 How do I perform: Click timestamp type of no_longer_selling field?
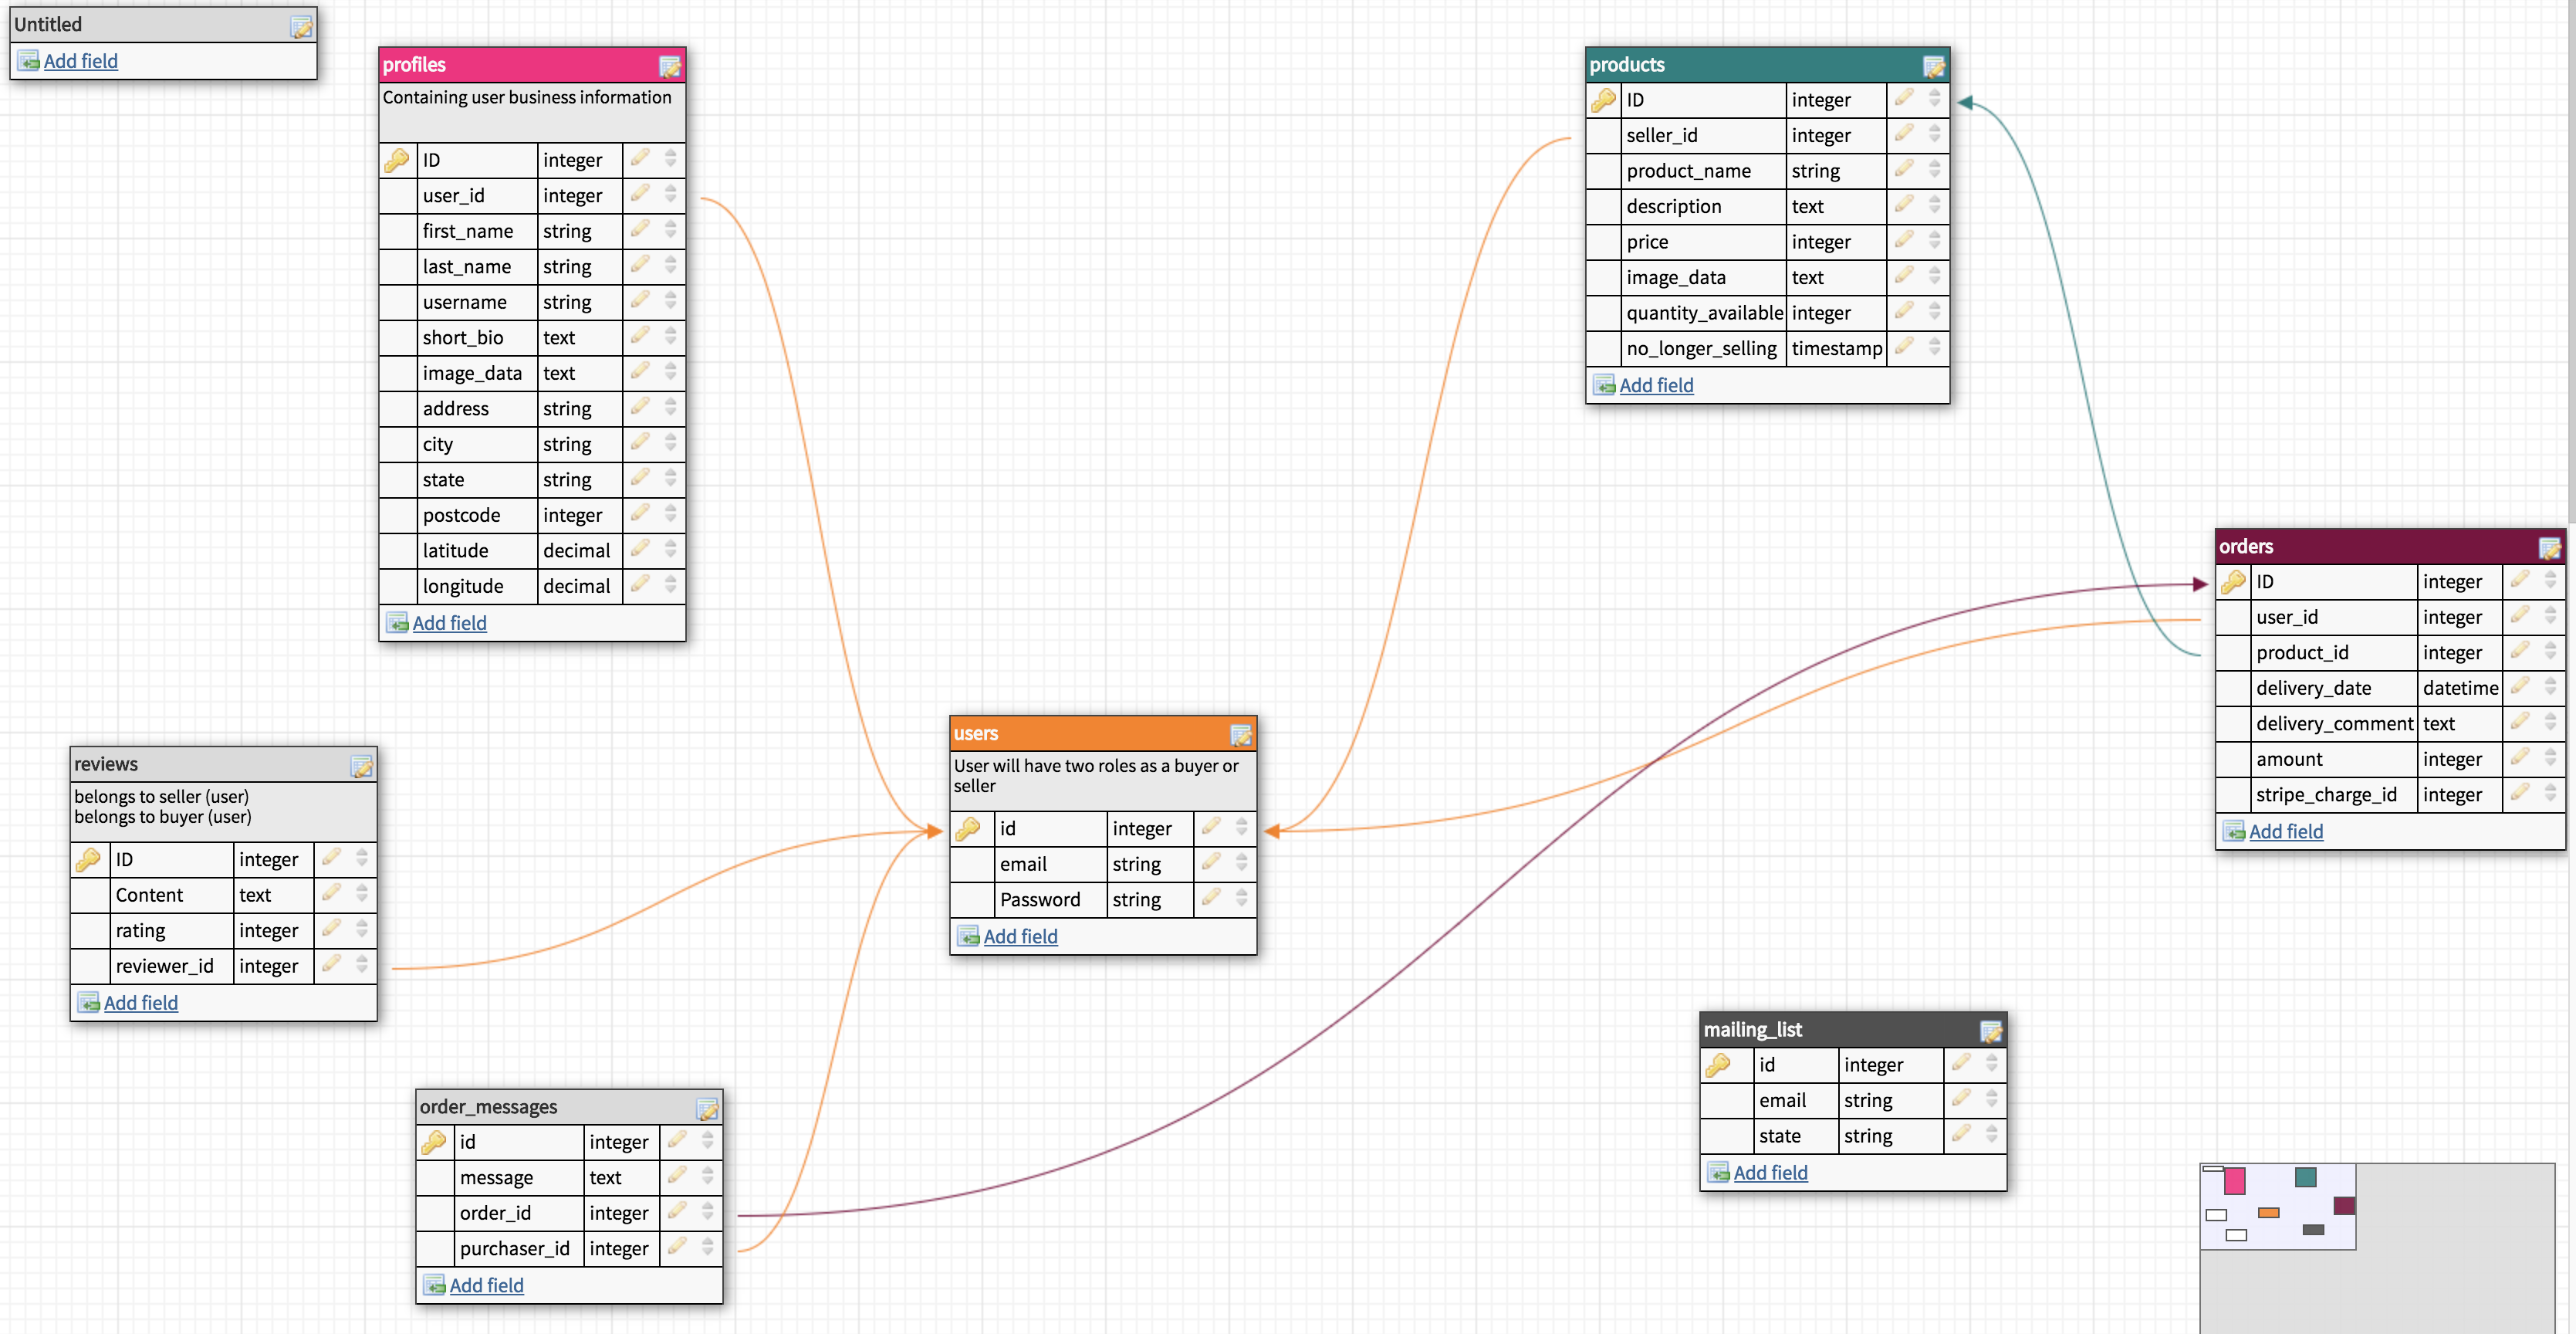click(1836, 349)
